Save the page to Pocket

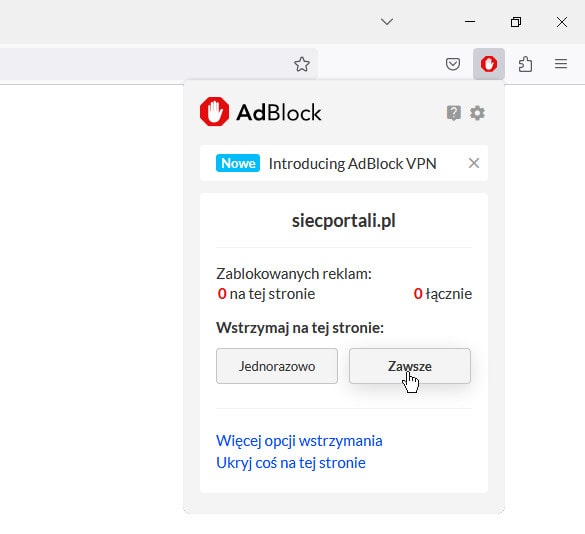point(453,64)
